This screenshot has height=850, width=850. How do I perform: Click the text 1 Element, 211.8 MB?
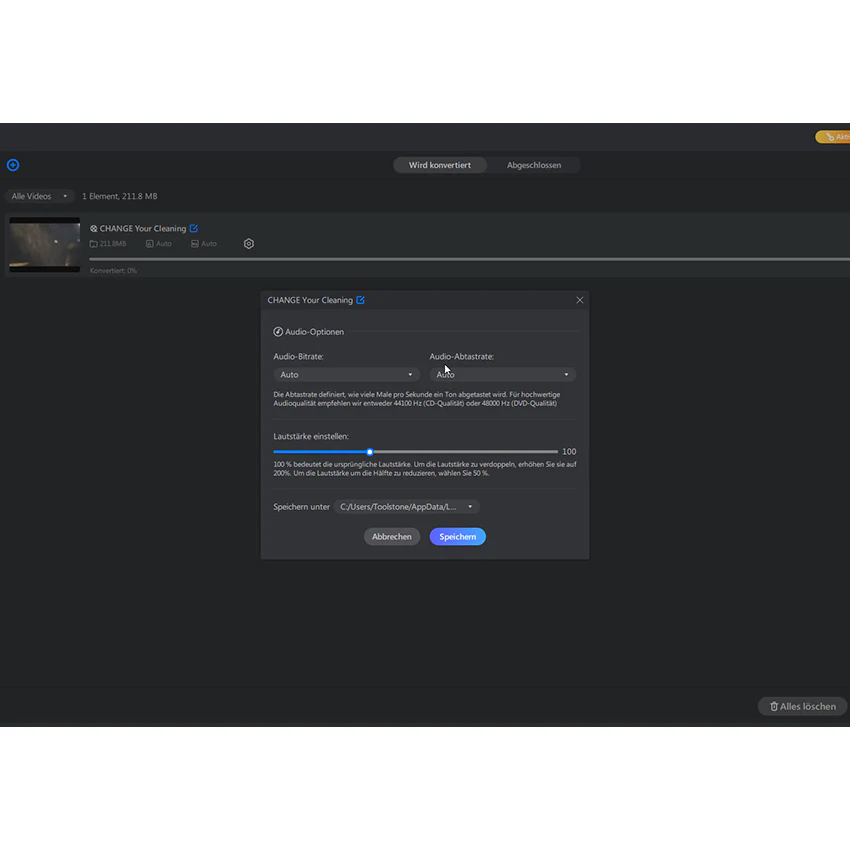click(120, 196)
